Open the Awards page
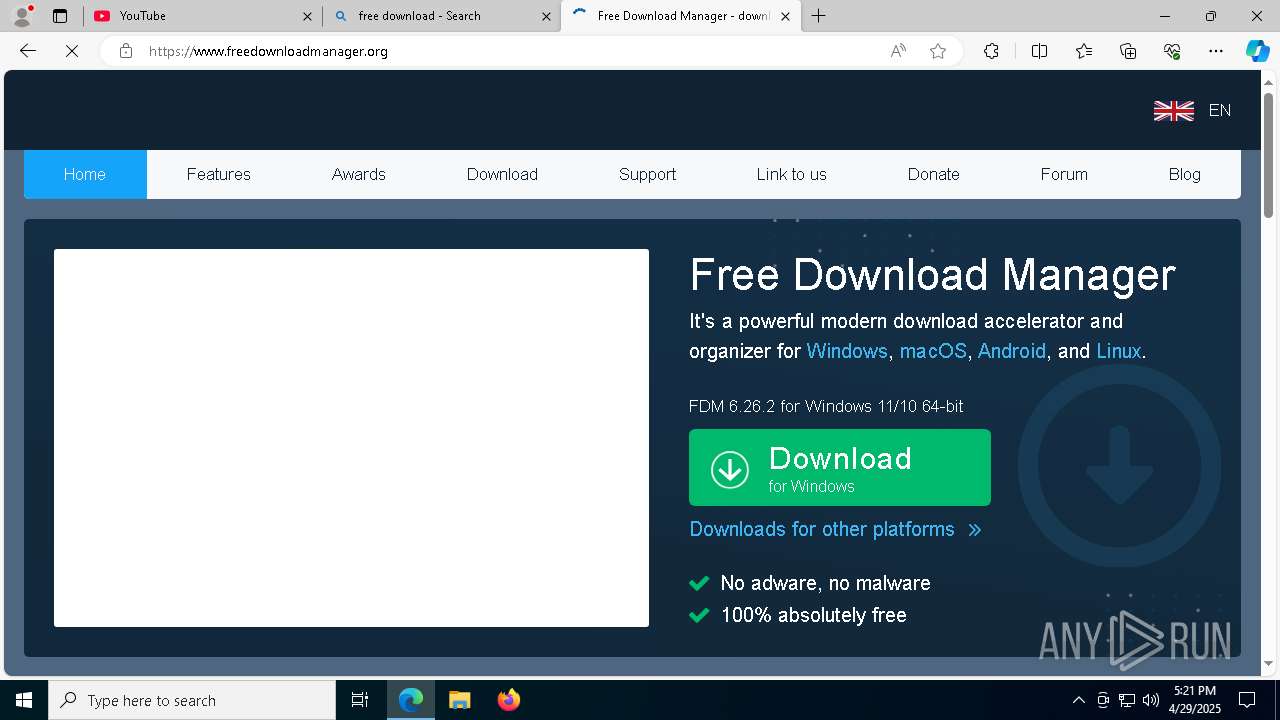 (x=358, y=174)
